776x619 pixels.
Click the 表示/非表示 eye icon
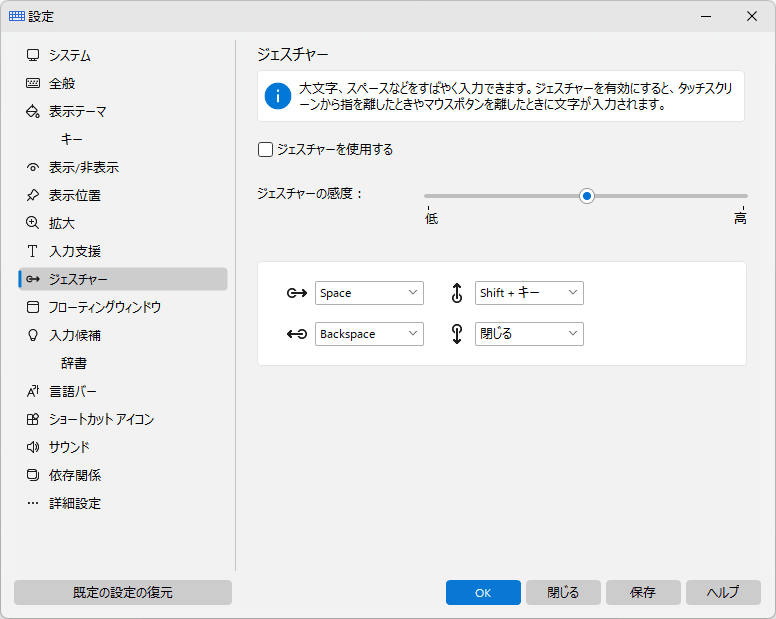tap(33, 168)
